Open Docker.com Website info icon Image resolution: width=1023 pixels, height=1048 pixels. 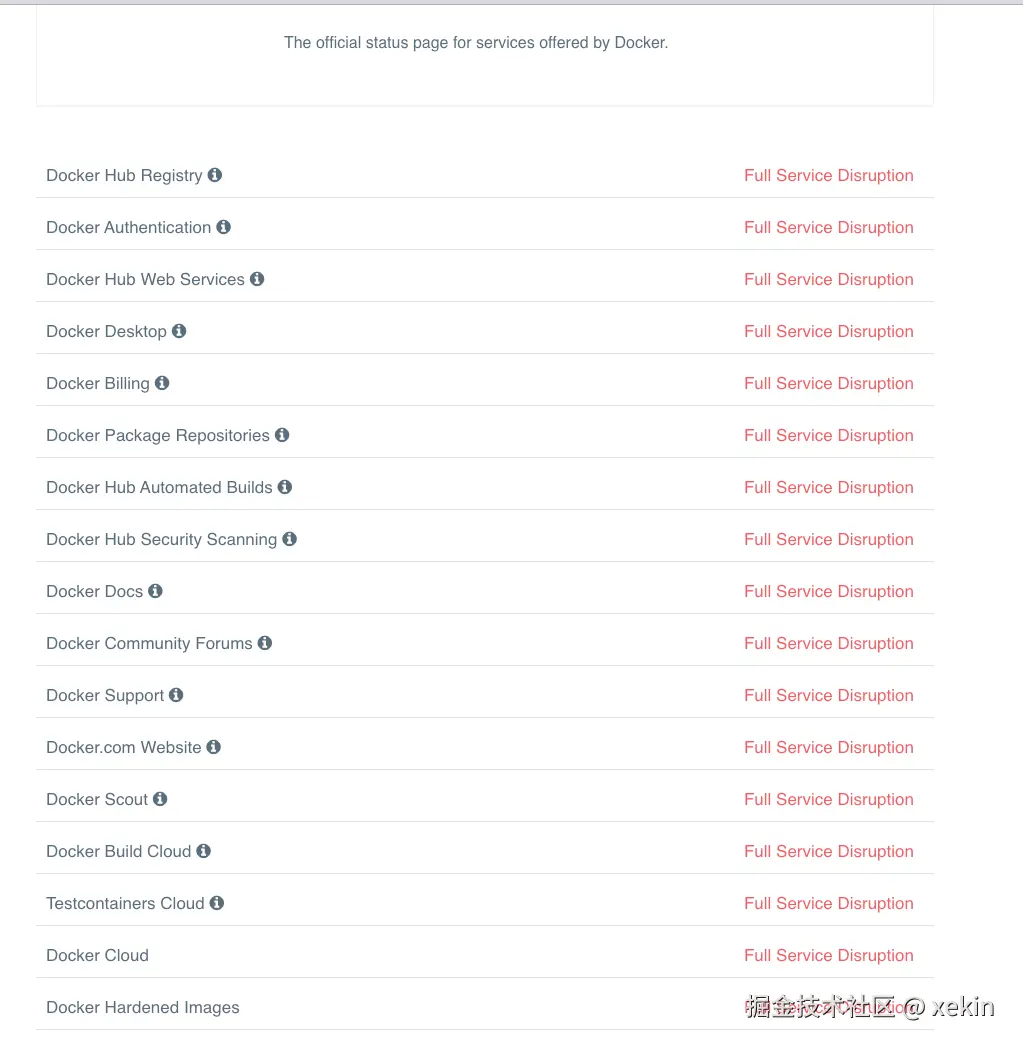[214, 747]
